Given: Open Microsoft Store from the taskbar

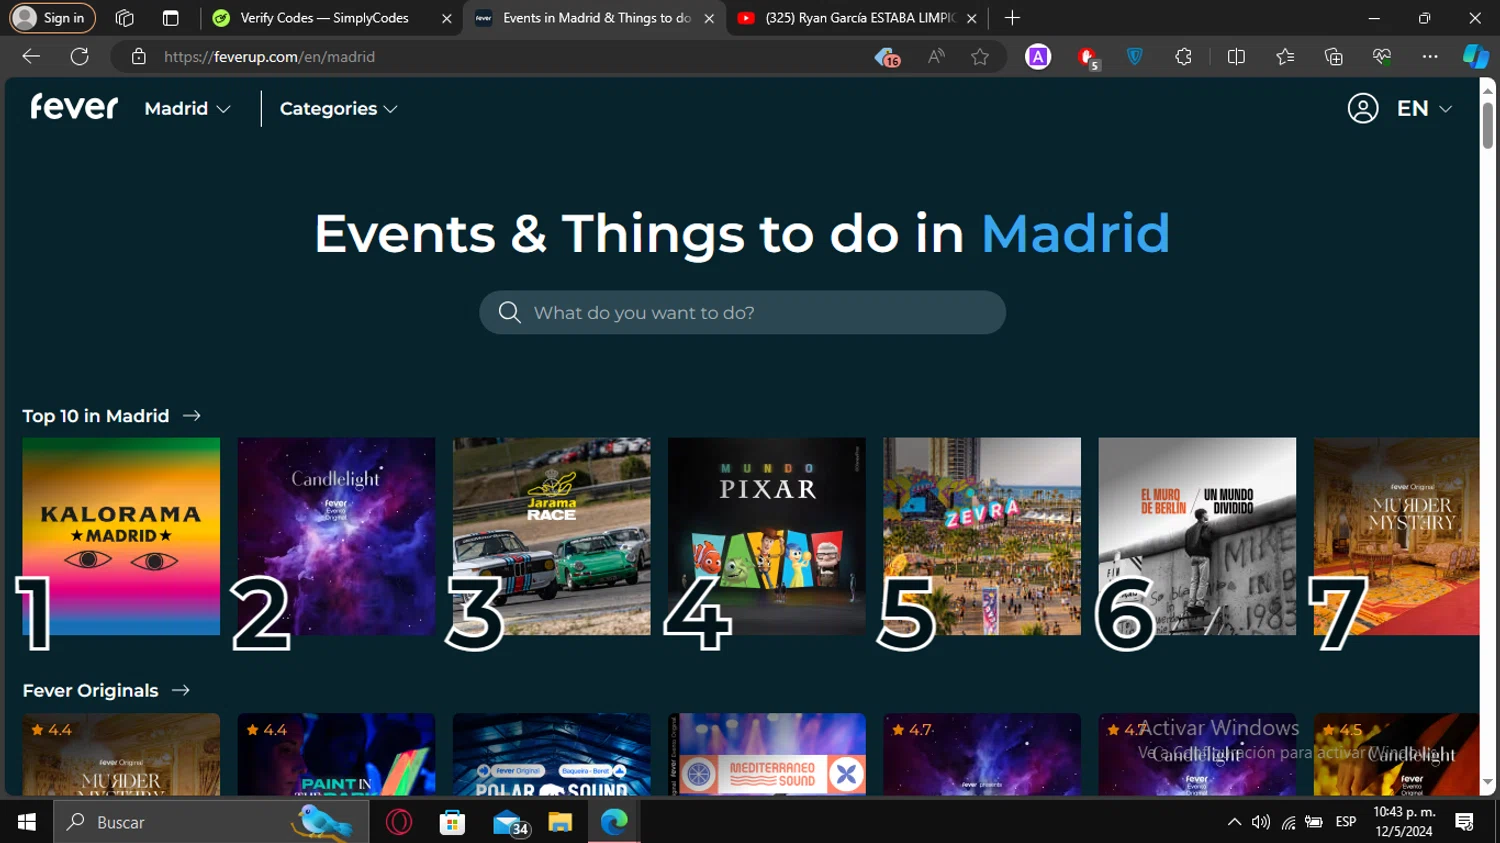Looking at the screenshot, I should [452, 822].
